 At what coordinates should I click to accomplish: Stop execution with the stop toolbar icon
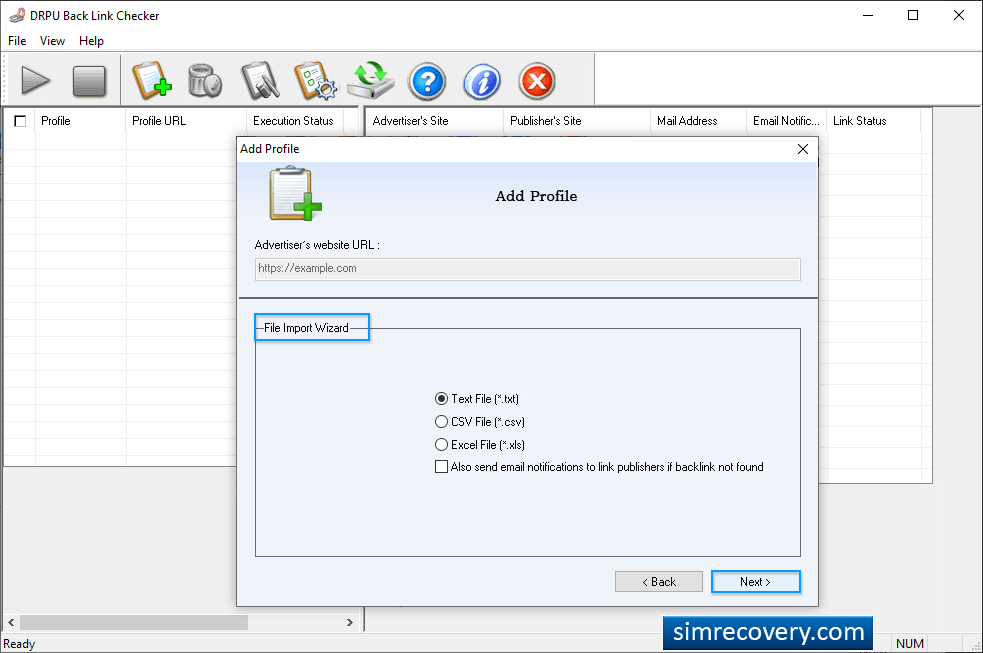(89, 81)
